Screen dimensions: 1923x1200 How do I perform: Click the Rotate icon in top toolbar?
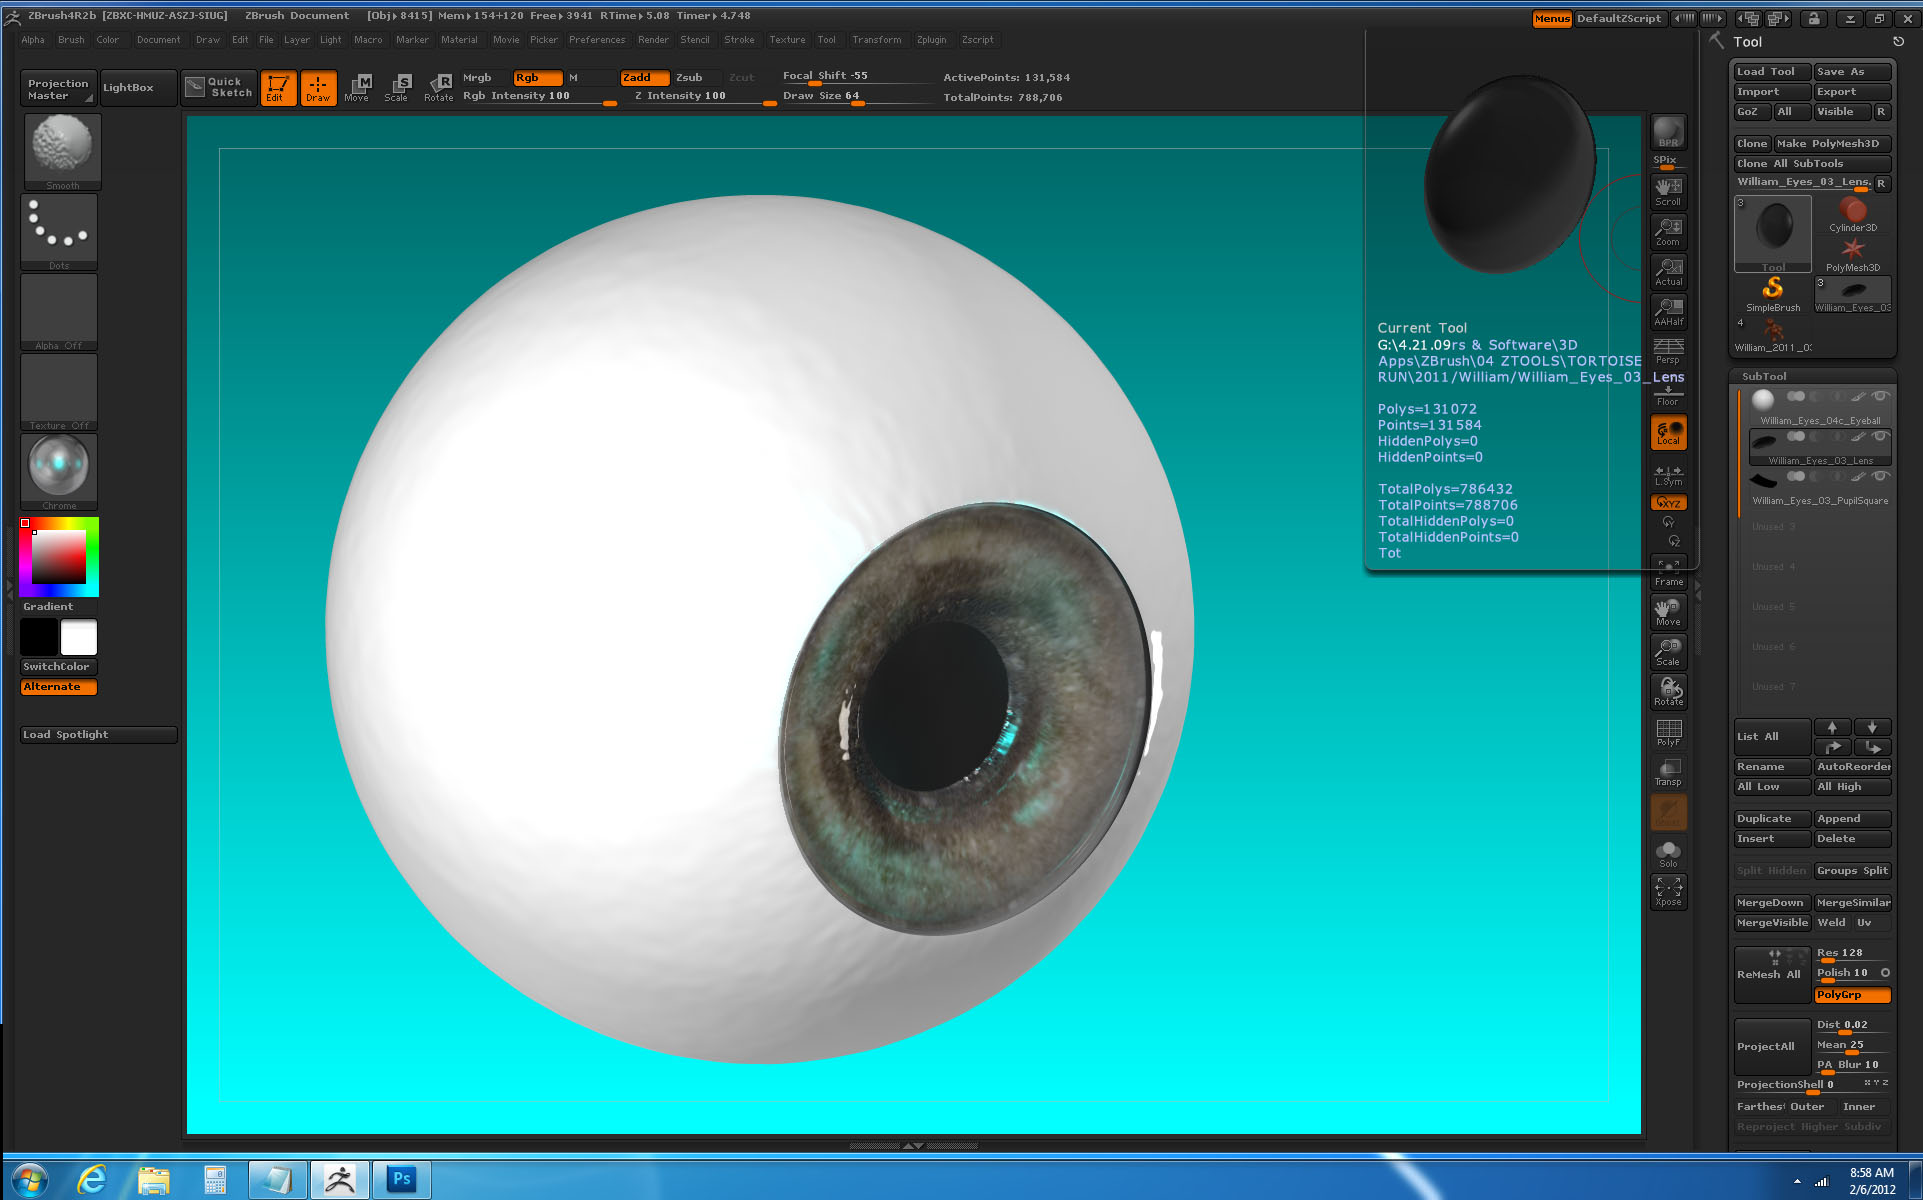click(x=438, y=87)
